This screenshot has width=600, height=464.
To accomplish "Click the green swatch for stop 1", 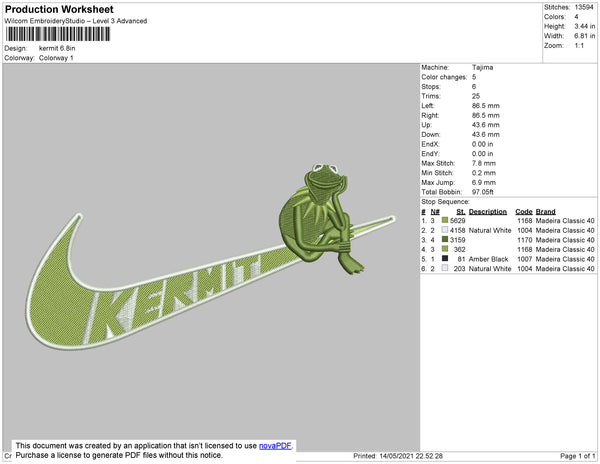I will coord(445,220).
